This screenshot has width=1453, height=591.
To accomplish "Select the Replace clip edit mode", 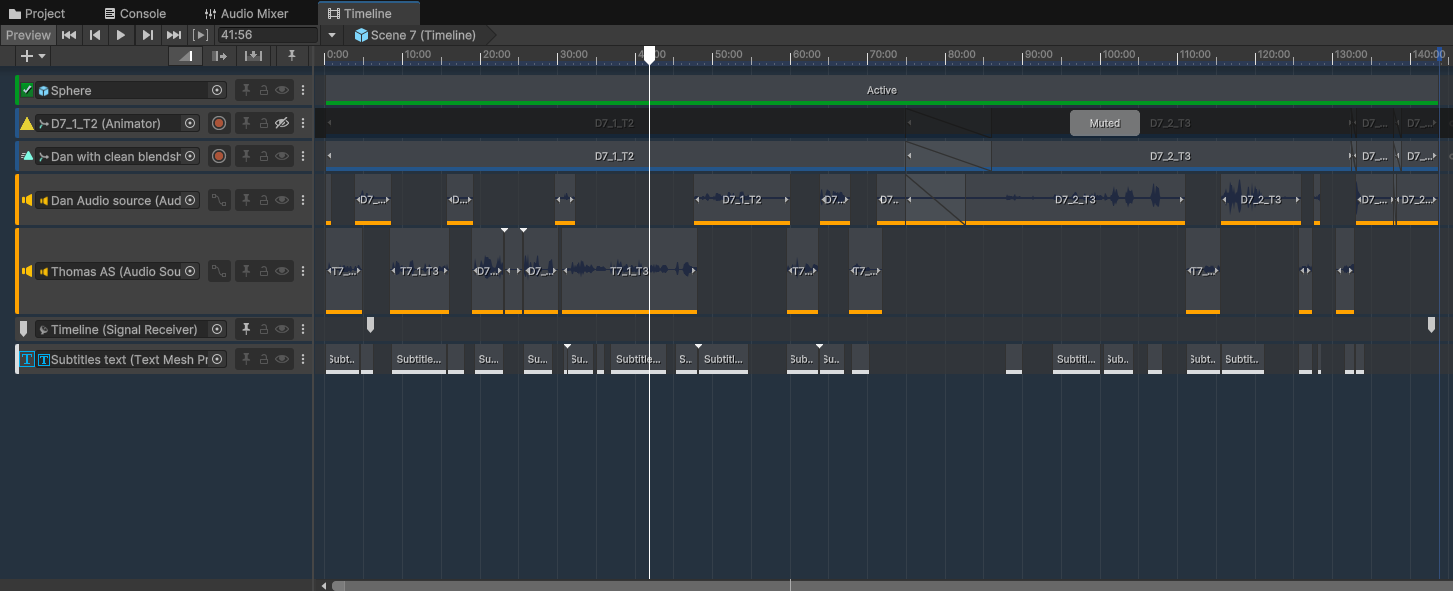I will pyautogui.click(x=254, y=56).
